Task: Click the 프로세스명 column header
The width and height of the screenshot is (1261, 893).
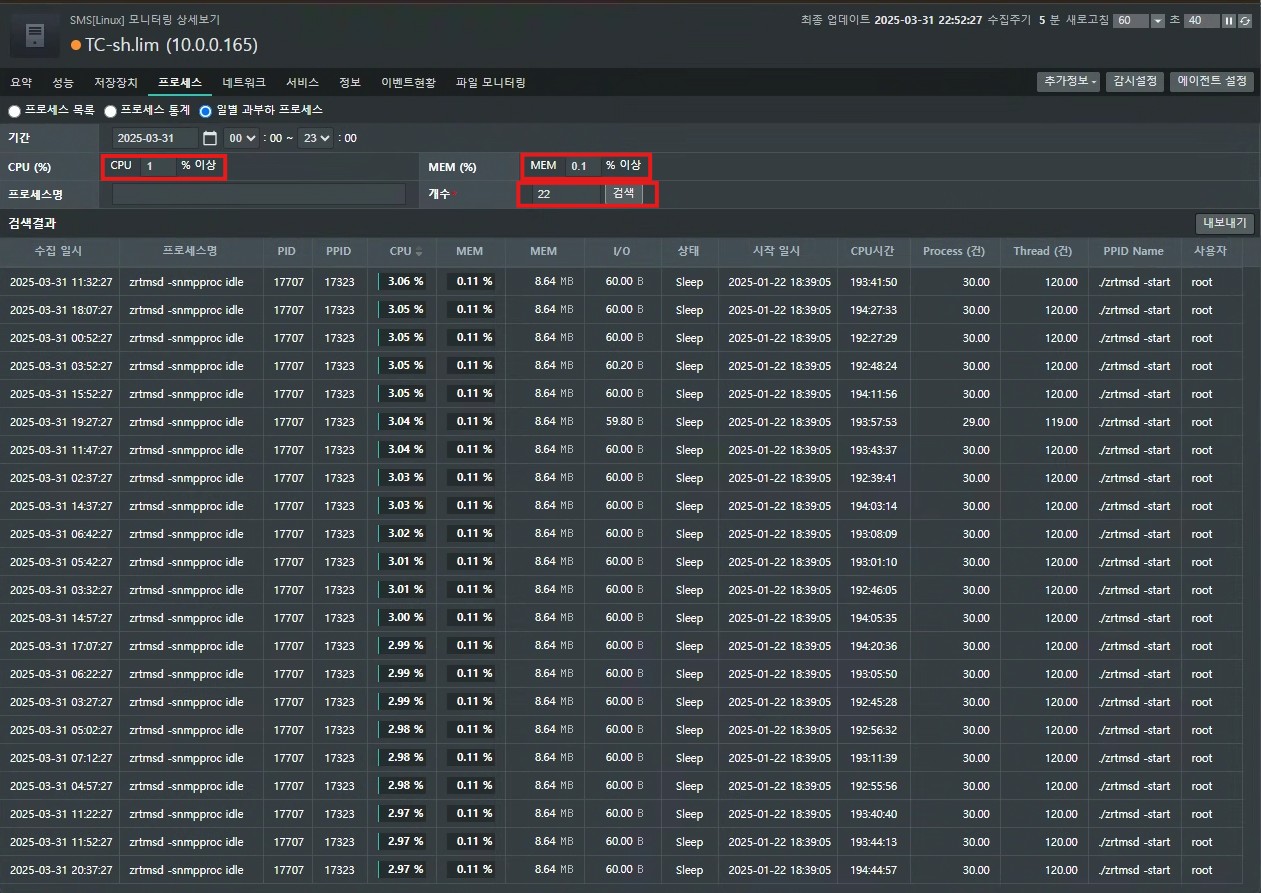Action: pyautogui.click(x=190, y=251)
